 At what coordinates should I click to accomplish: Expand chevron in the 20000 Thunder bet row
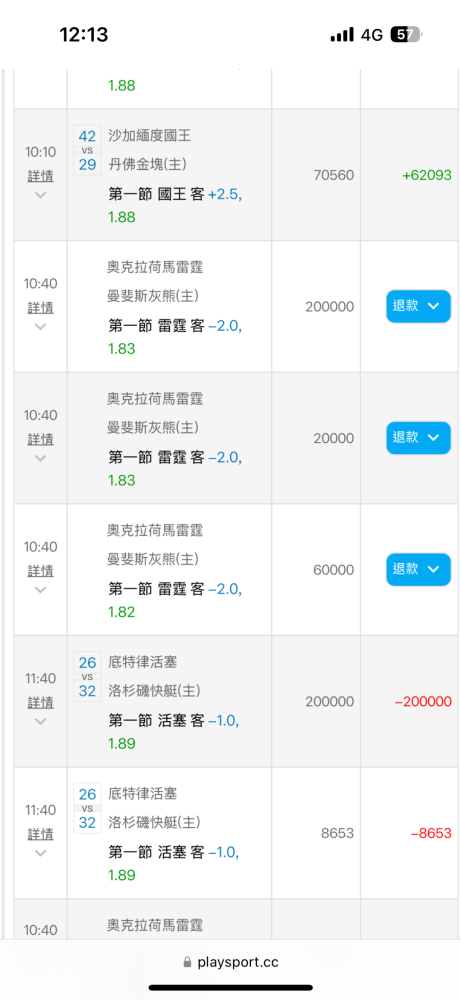tap(40, 458)
